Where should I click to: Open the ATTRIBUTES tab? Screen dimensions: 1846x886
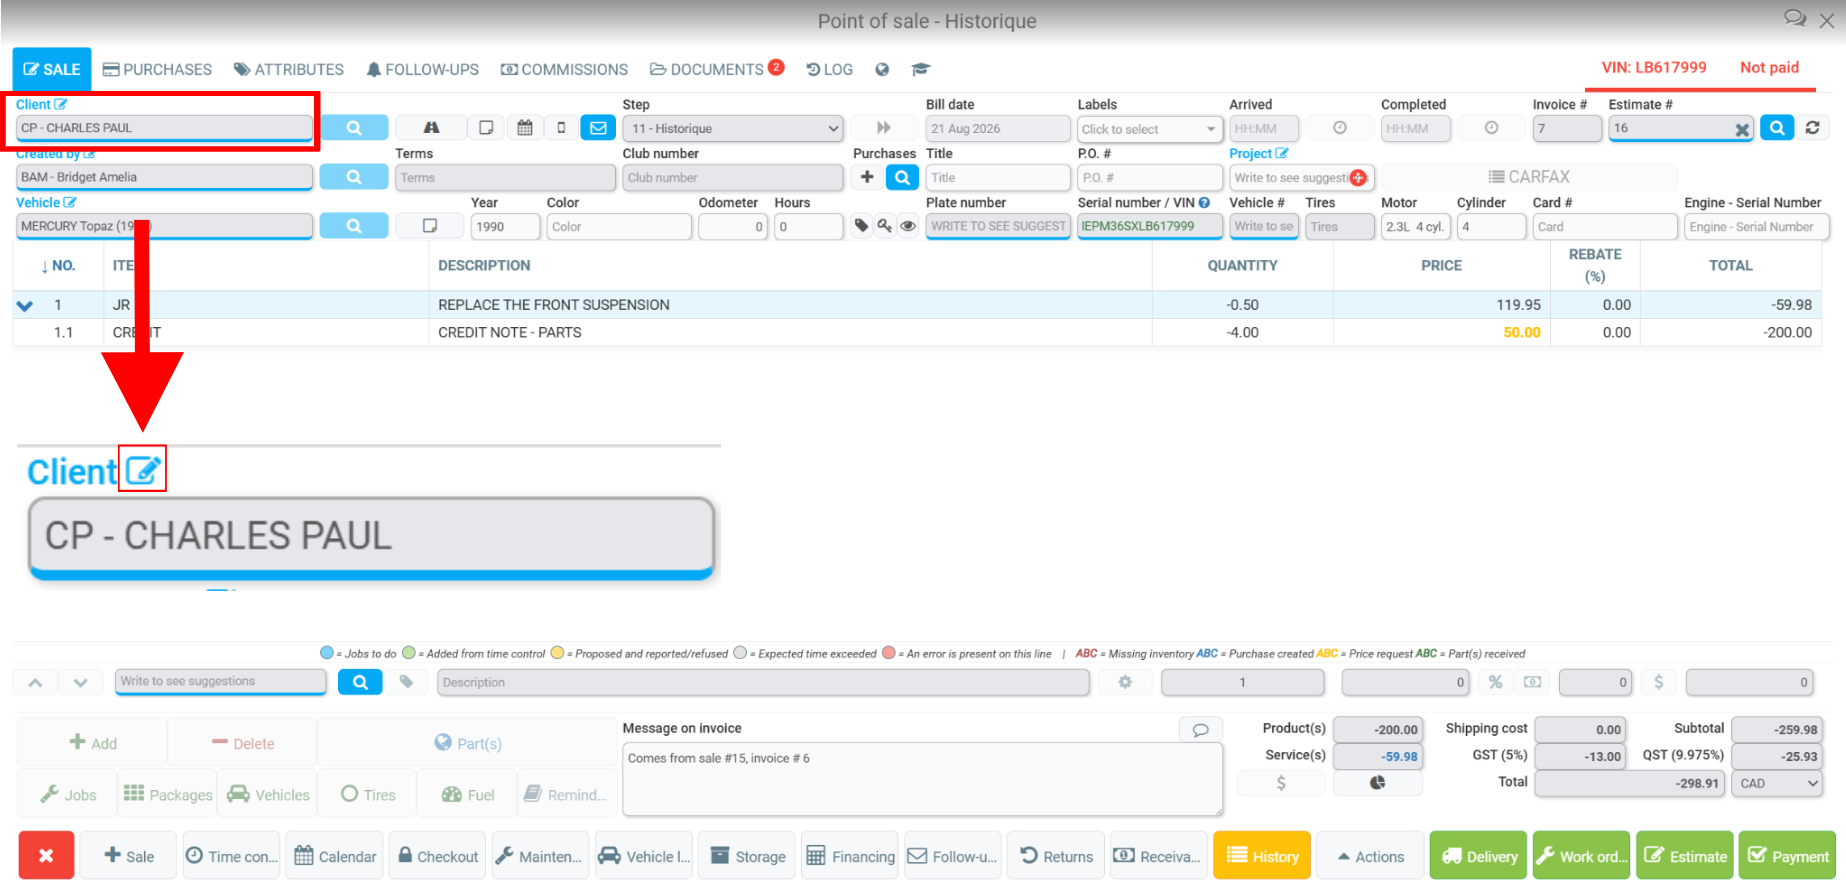pos(289,69)
